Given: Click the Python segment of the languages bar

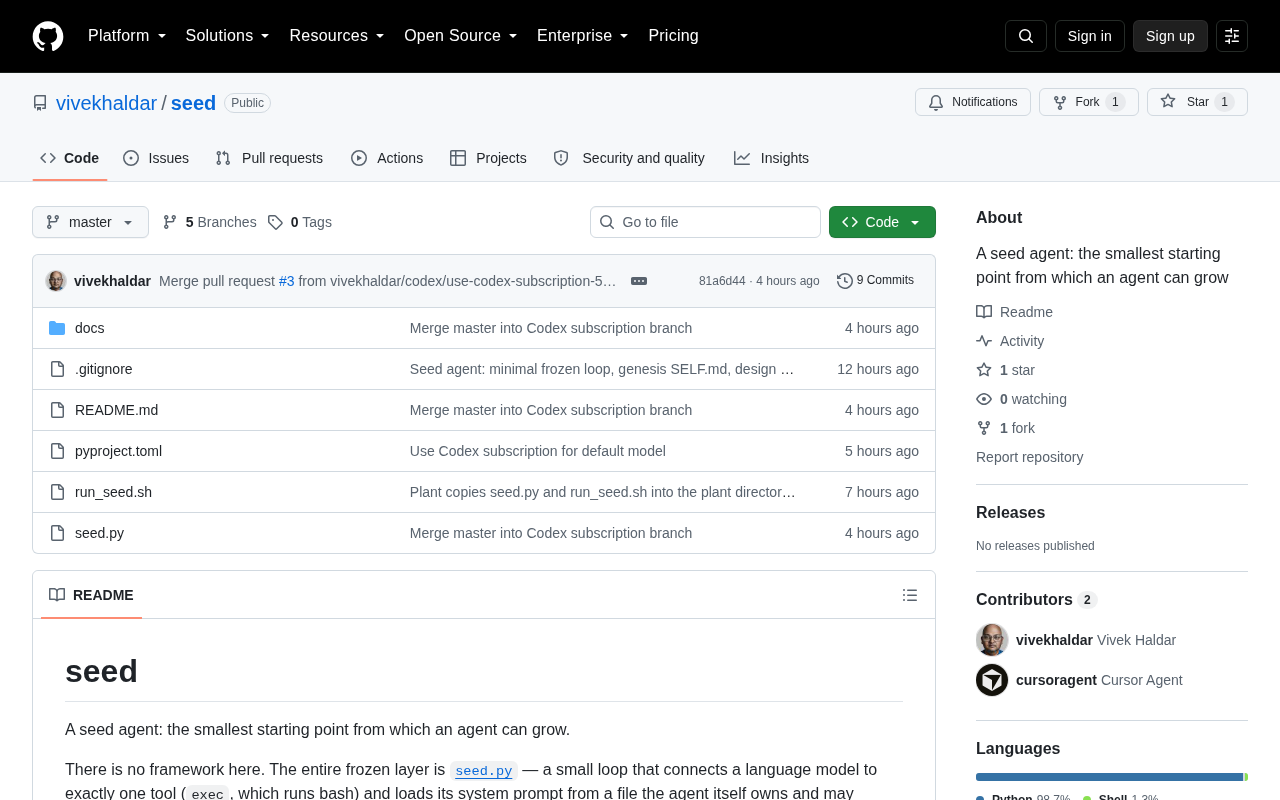Looking at the screenshot, I should (1109, 777).
